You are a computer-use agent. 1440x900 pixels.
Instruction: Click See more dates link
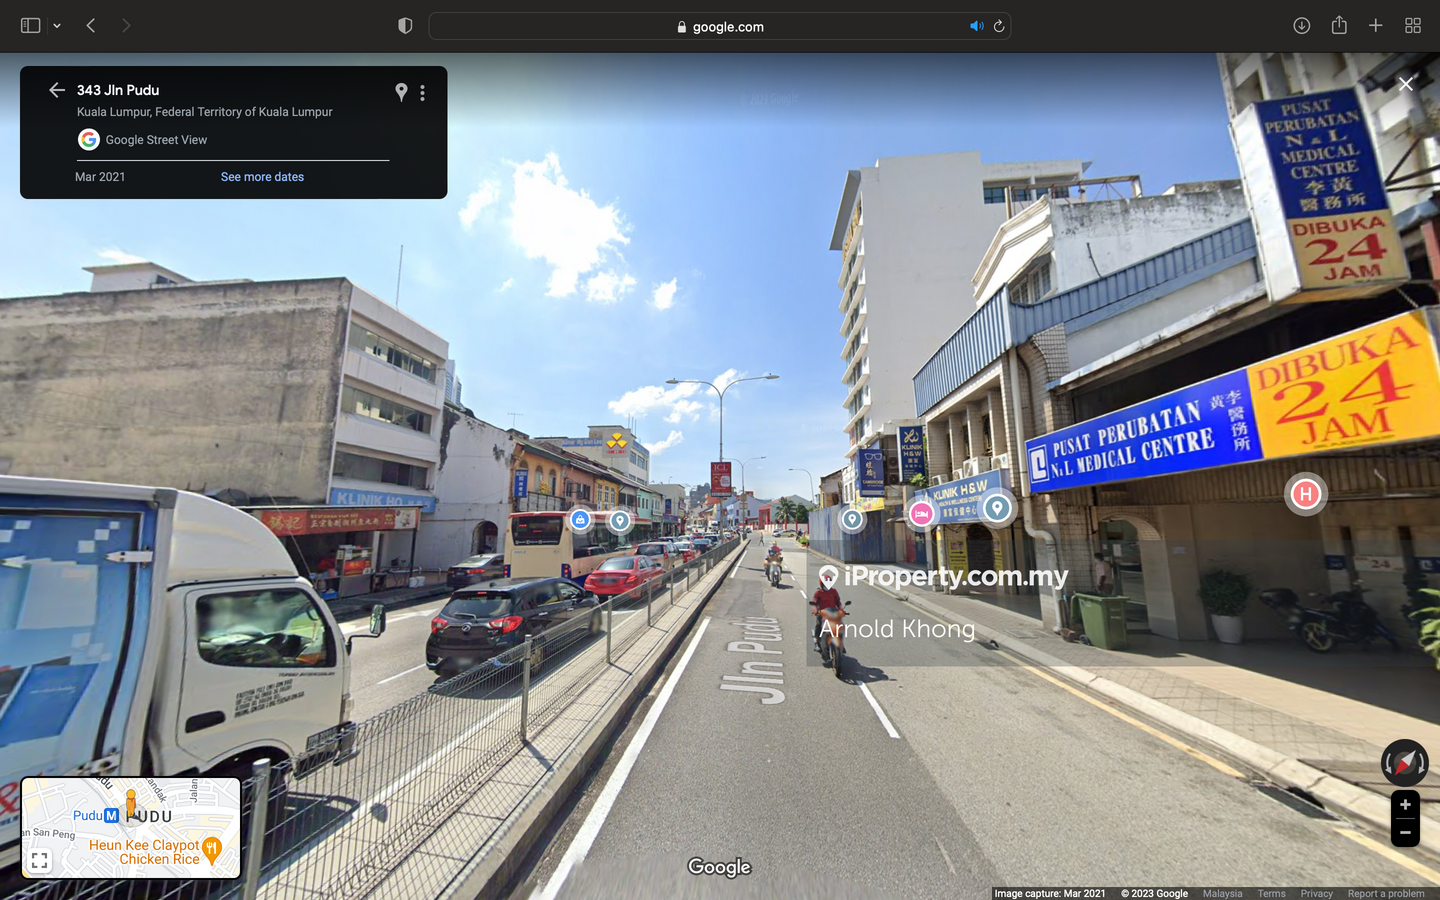[x=262, y=177]
